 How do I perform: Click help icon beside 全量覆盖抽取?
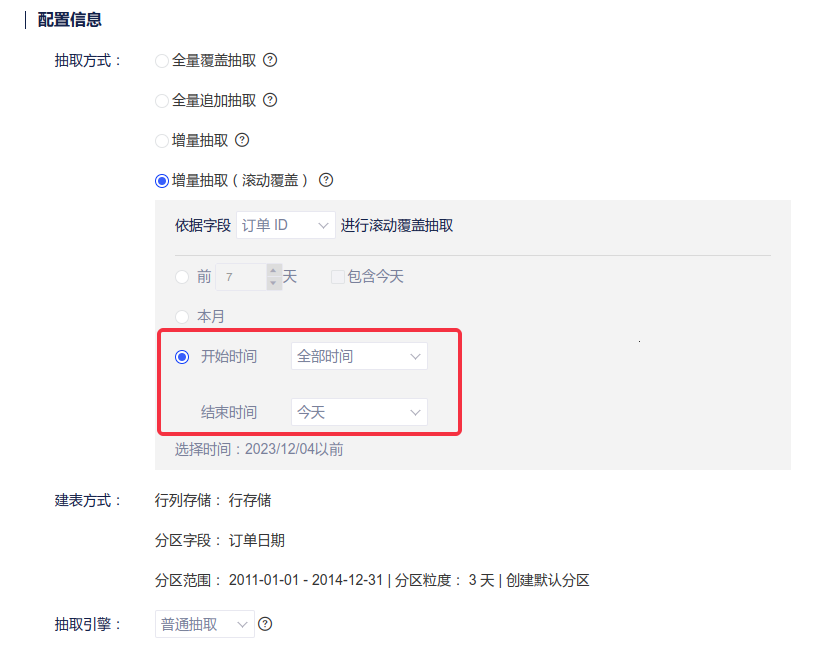tap(269, 60)
